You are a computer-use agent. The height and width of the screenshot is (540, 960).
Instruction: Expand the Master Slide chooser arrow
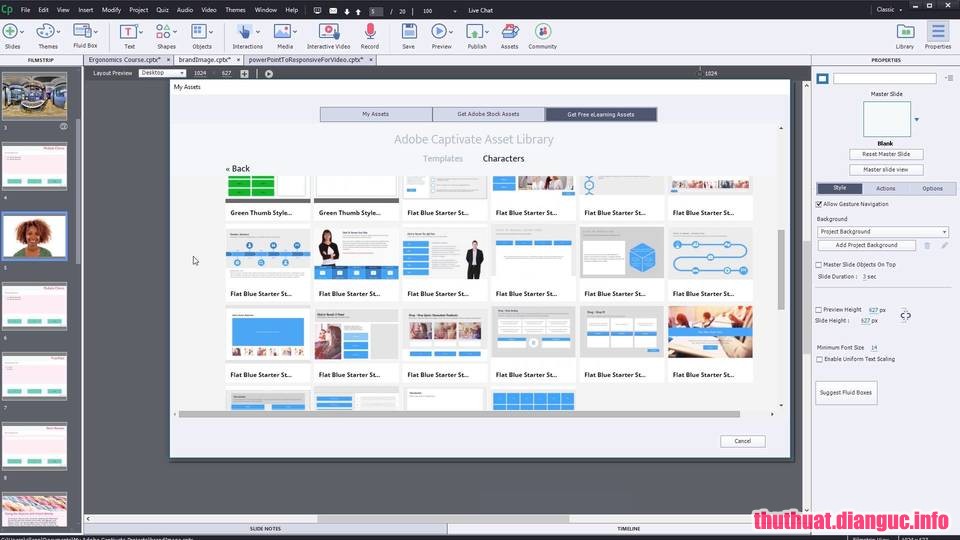tap(917, 119)
